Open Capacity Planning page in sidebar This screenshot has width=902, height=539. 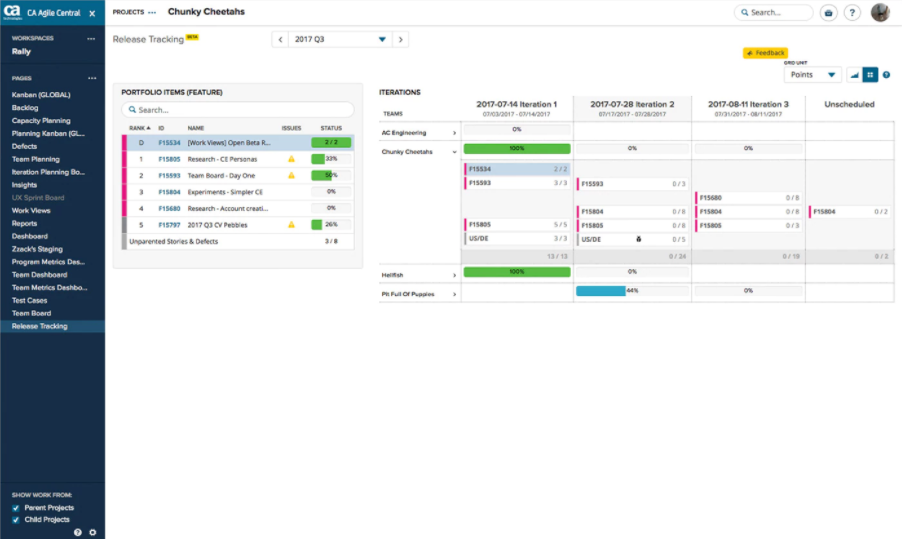pos(41,120)
